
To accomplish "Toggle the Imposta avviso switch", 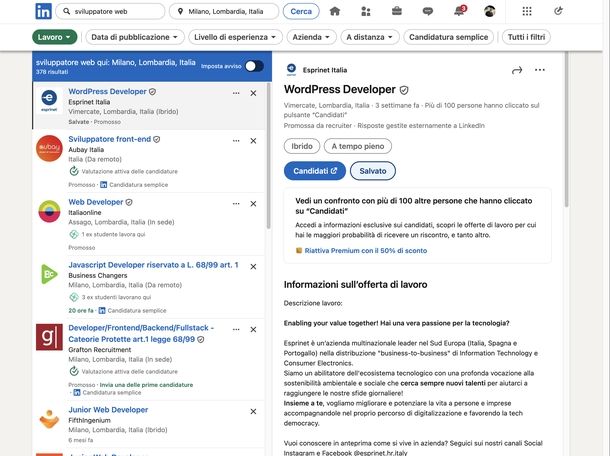I will 254,66.
